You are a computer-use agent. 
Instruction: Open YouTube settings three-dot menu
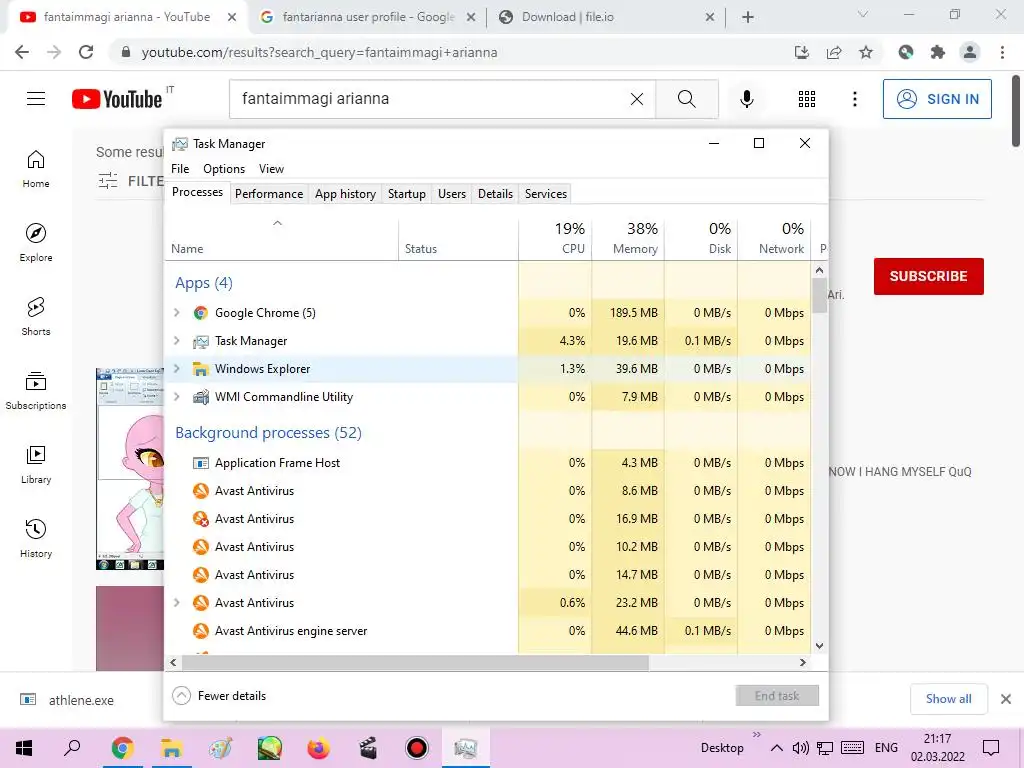tap(854, 99)
